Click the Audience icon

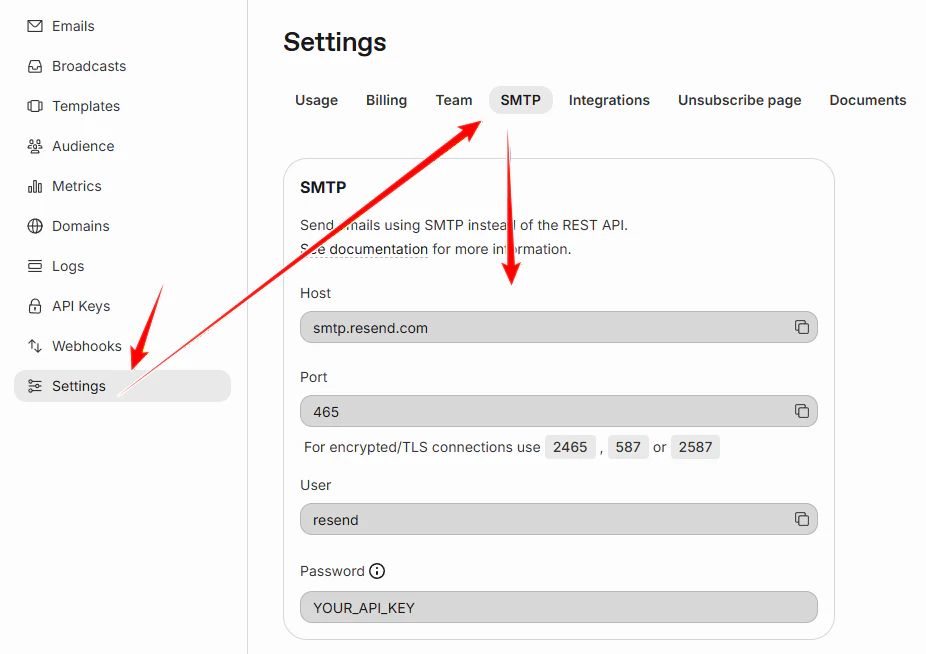tap(35, 146)
